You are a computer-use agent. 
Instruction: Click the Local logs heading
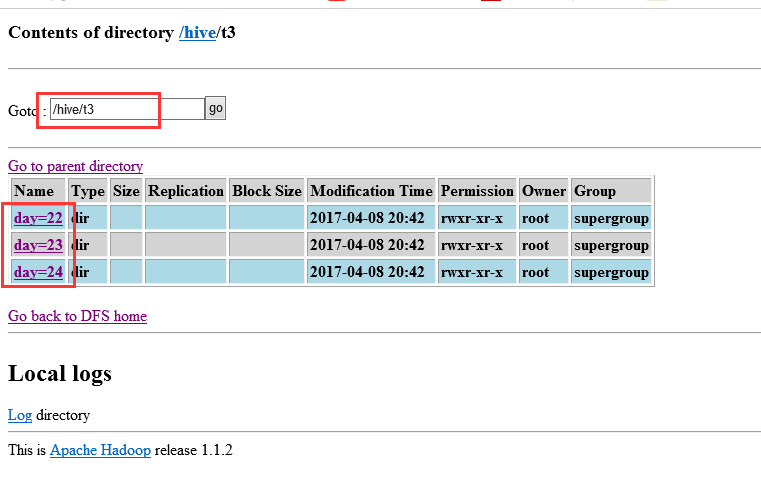tap(60, 374)
